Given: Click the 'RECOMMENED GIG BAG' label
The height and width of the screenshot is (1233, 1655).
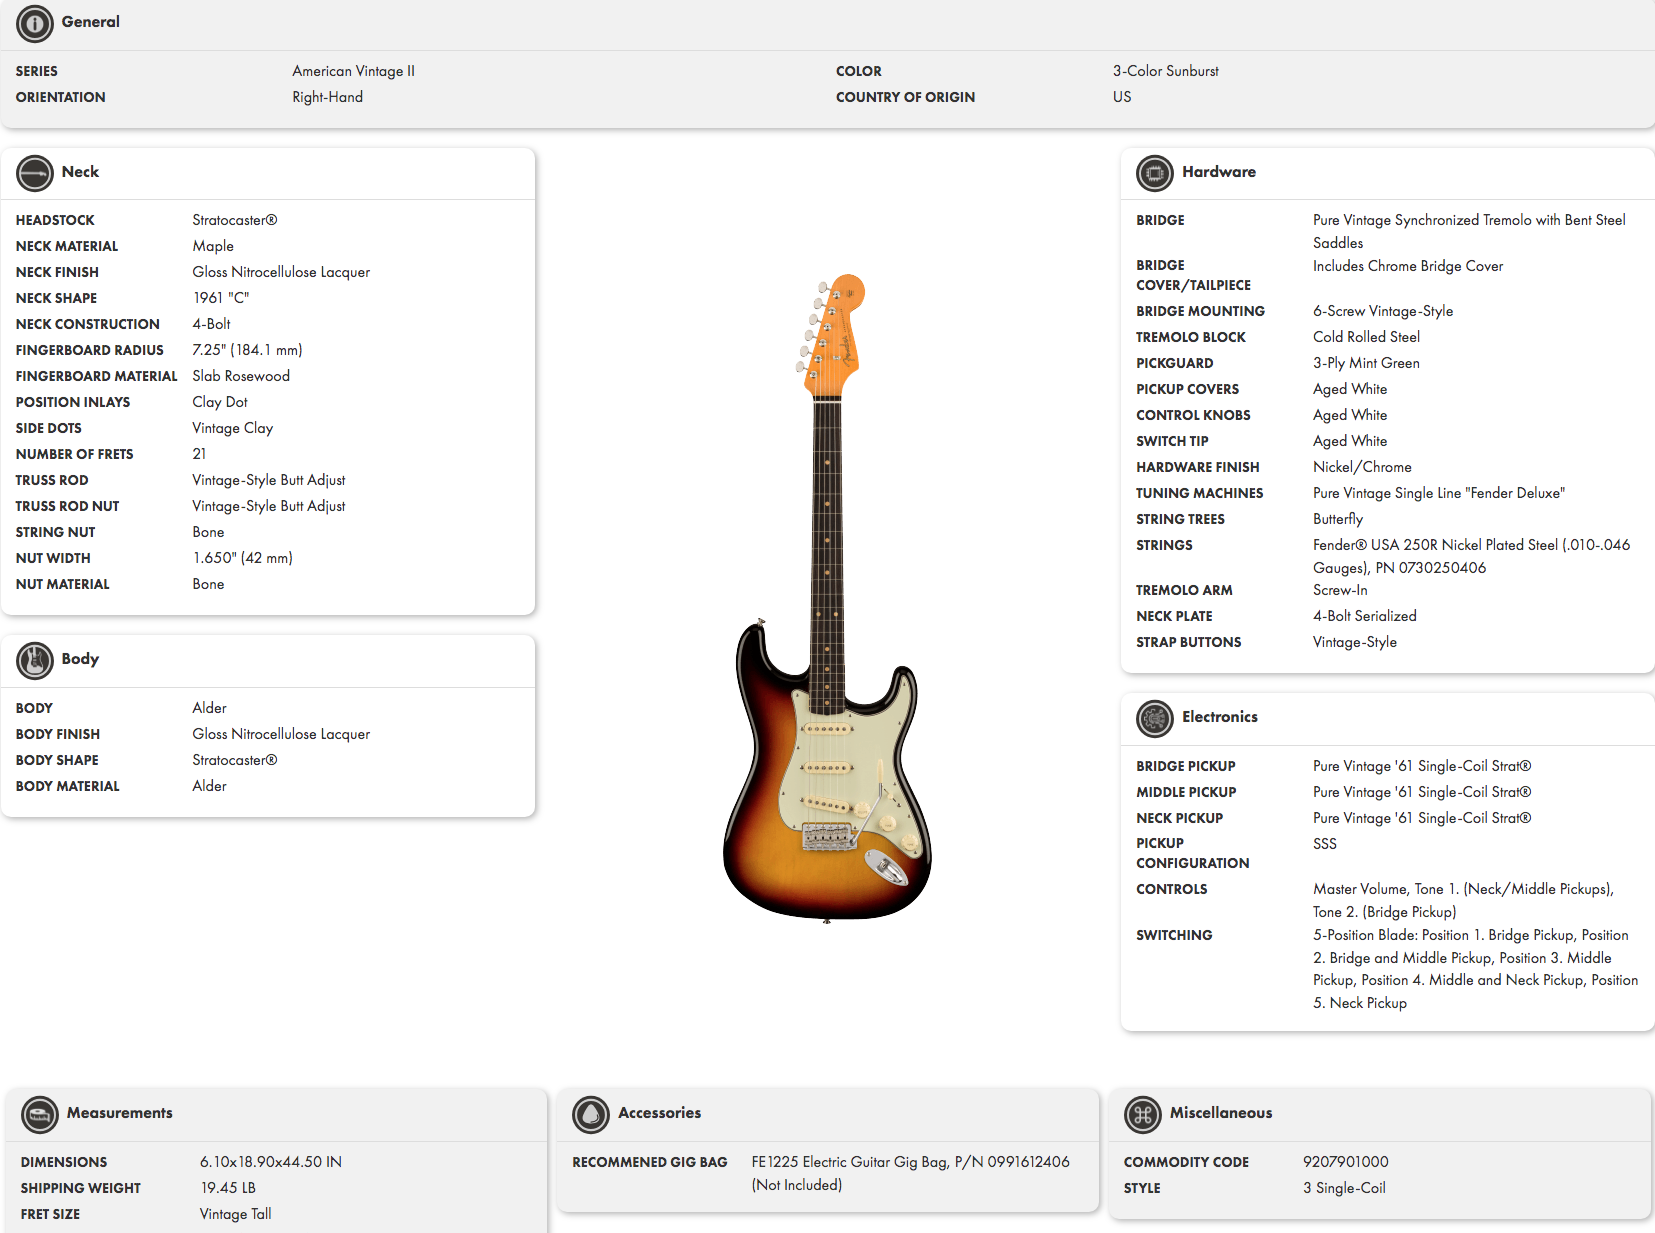Looking at the screenshot, I should 649,1162.
